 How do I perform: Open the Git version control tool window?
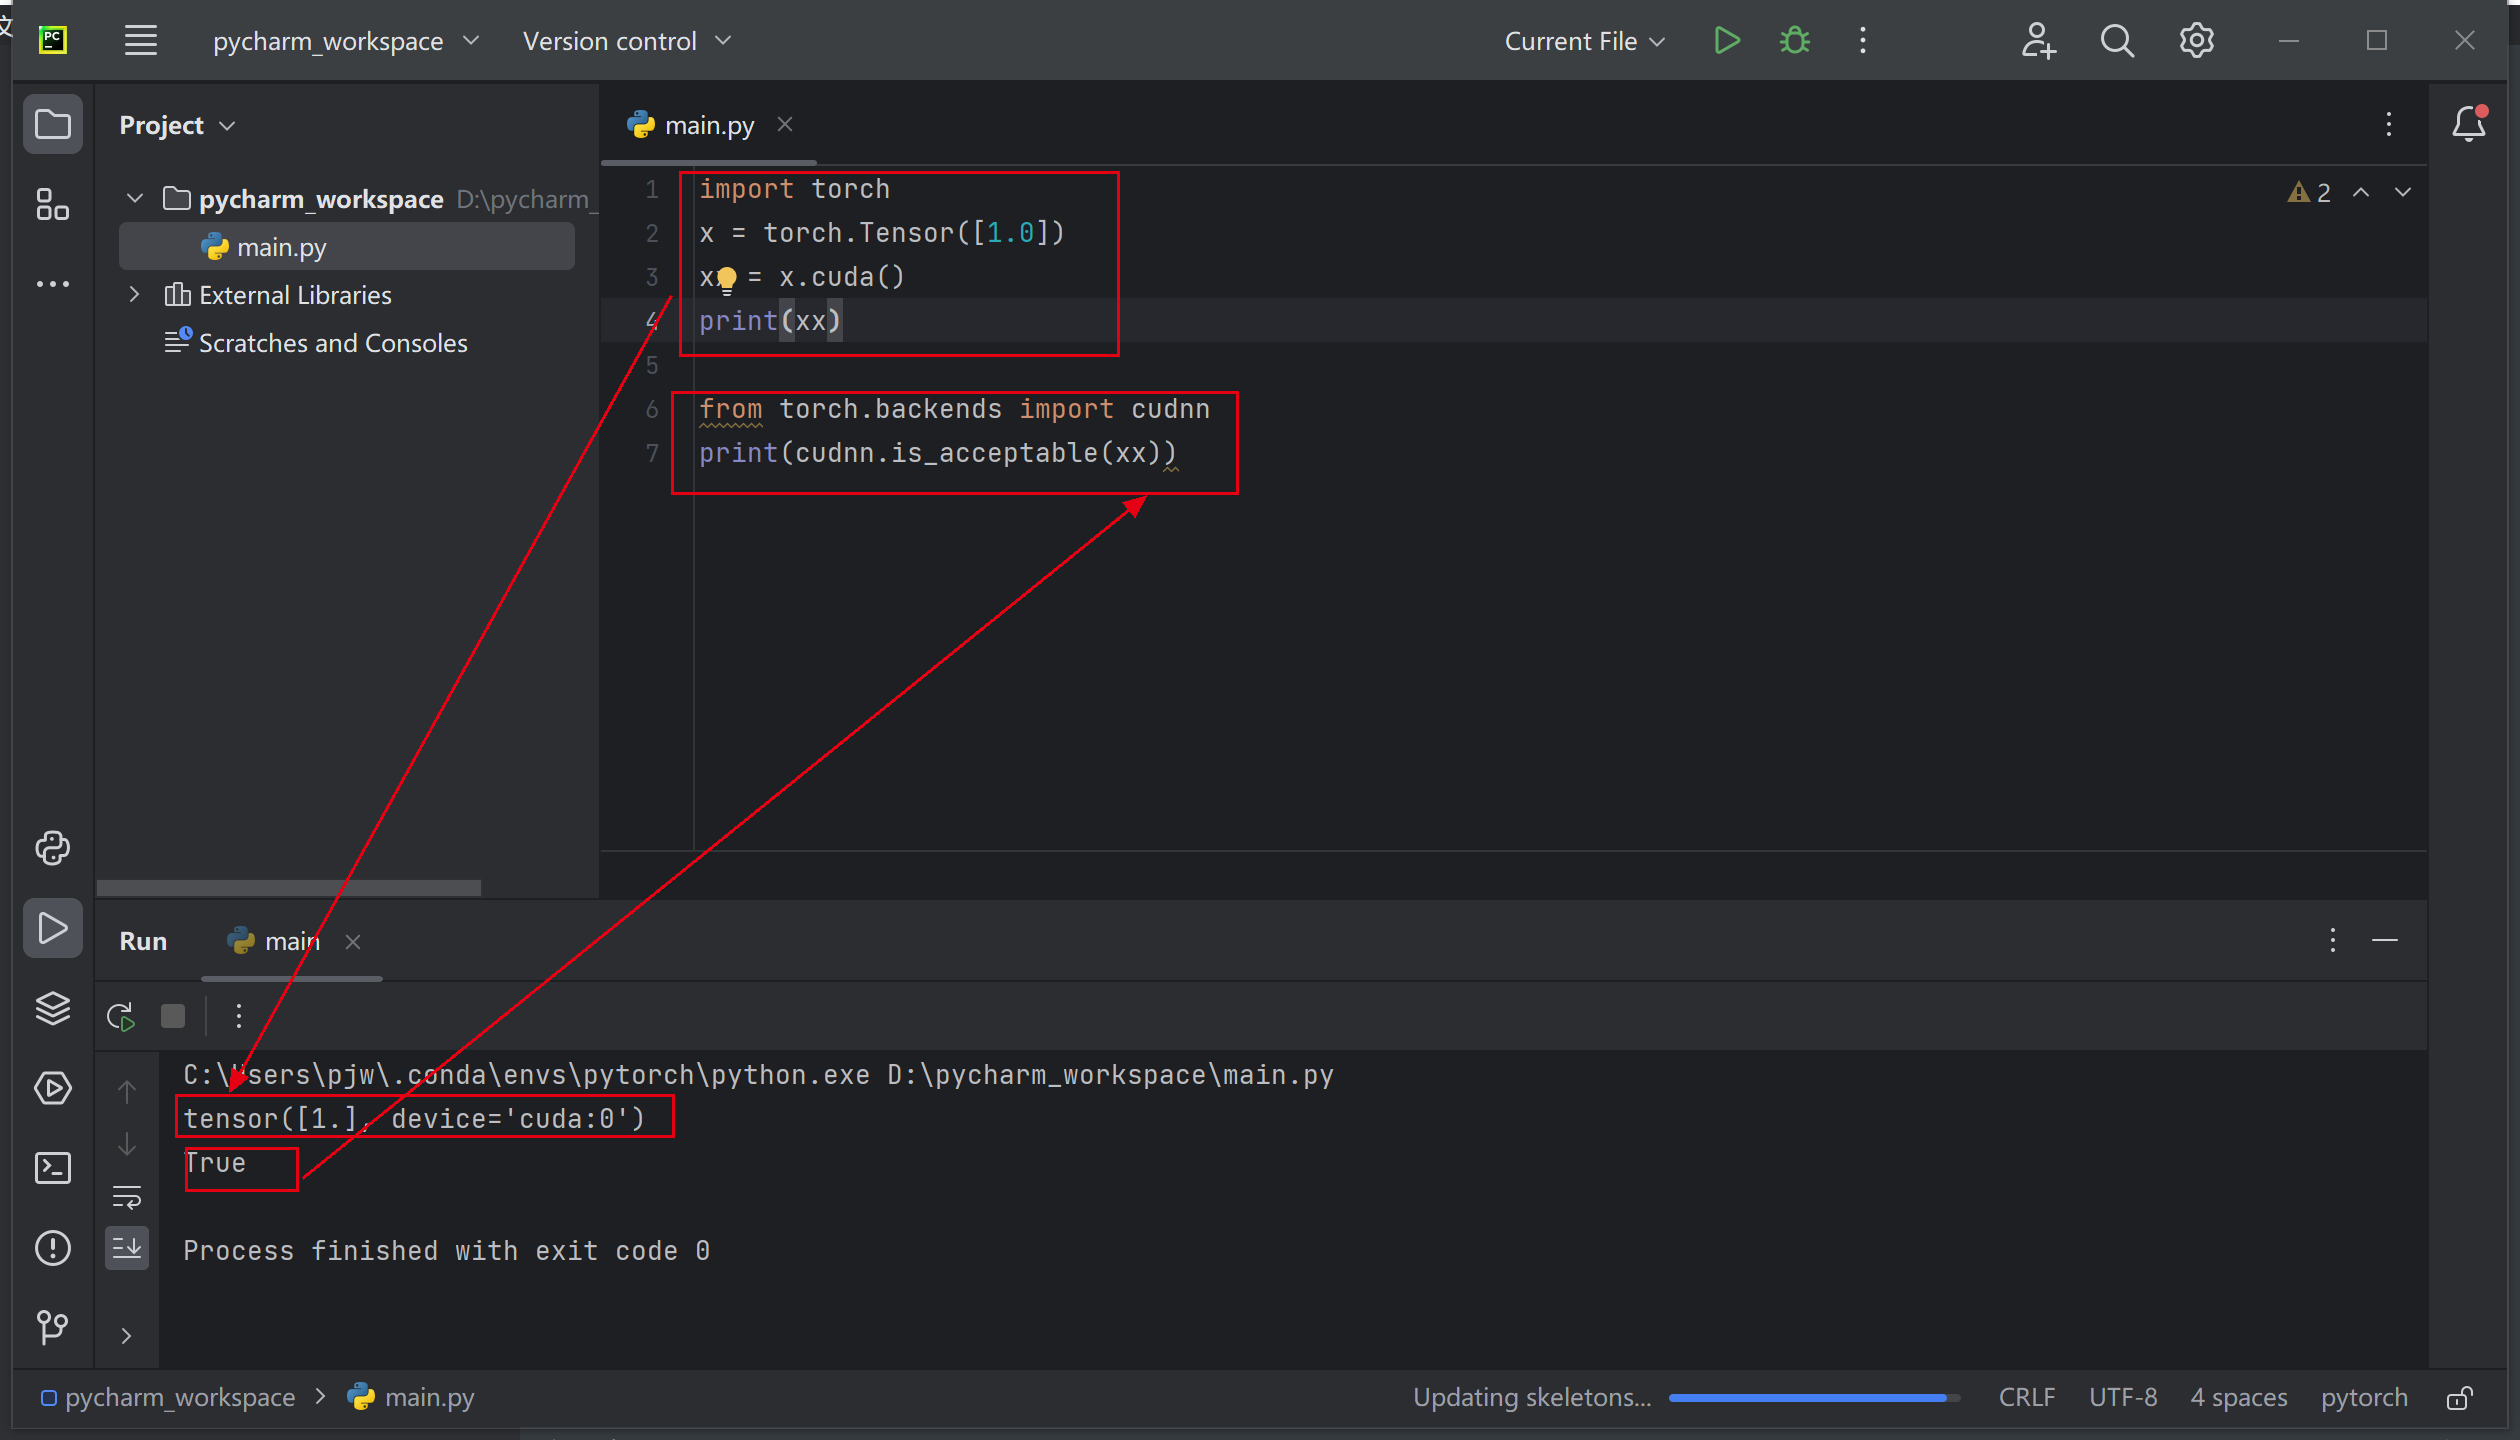pyautogui.click(x=52, y=1327)
